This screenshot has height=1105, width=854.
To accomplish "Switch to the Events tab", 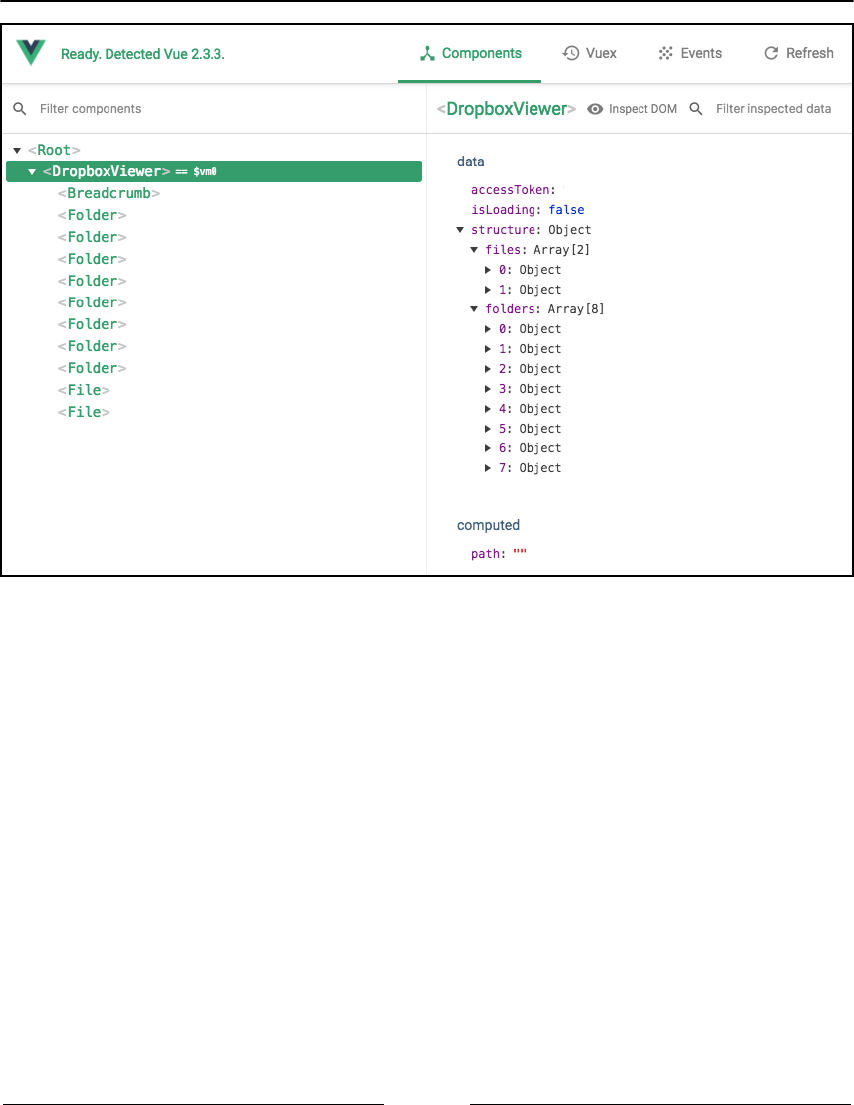I will click(690, 54).
